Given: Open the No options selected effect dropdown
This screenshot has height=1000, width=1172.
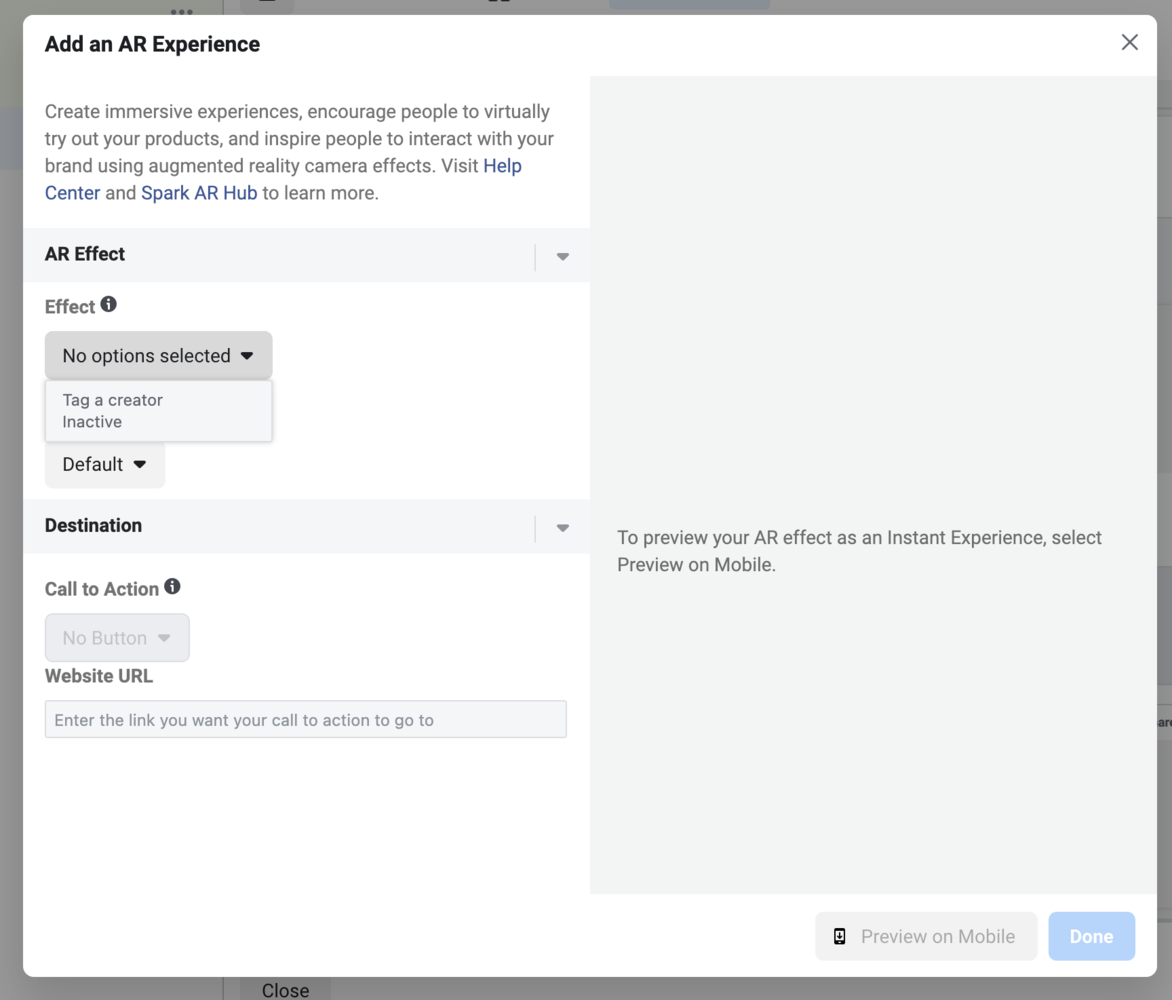Looking at the screenshot, I should pyautogui.click(x=157, y=355).
